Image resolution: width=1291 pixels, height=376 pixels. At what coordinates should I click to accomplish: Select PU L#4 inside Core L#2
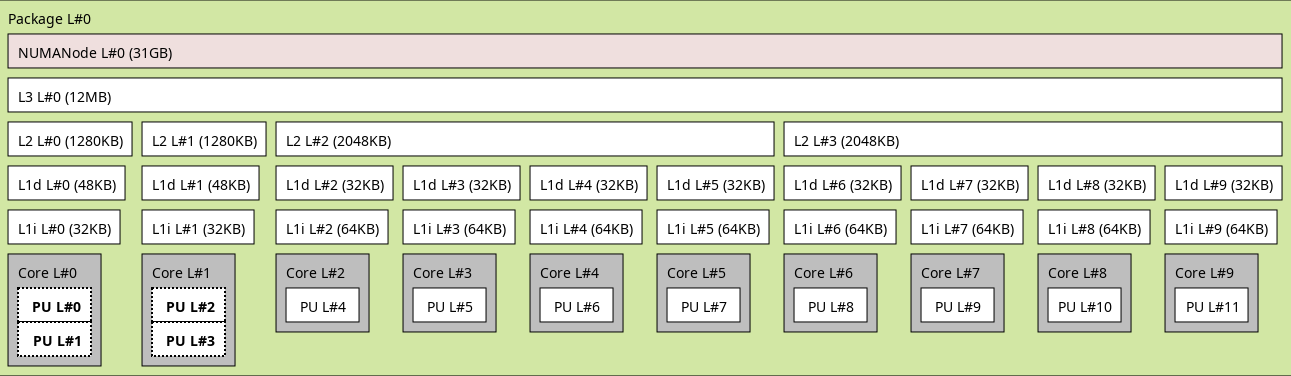[322, 306]
